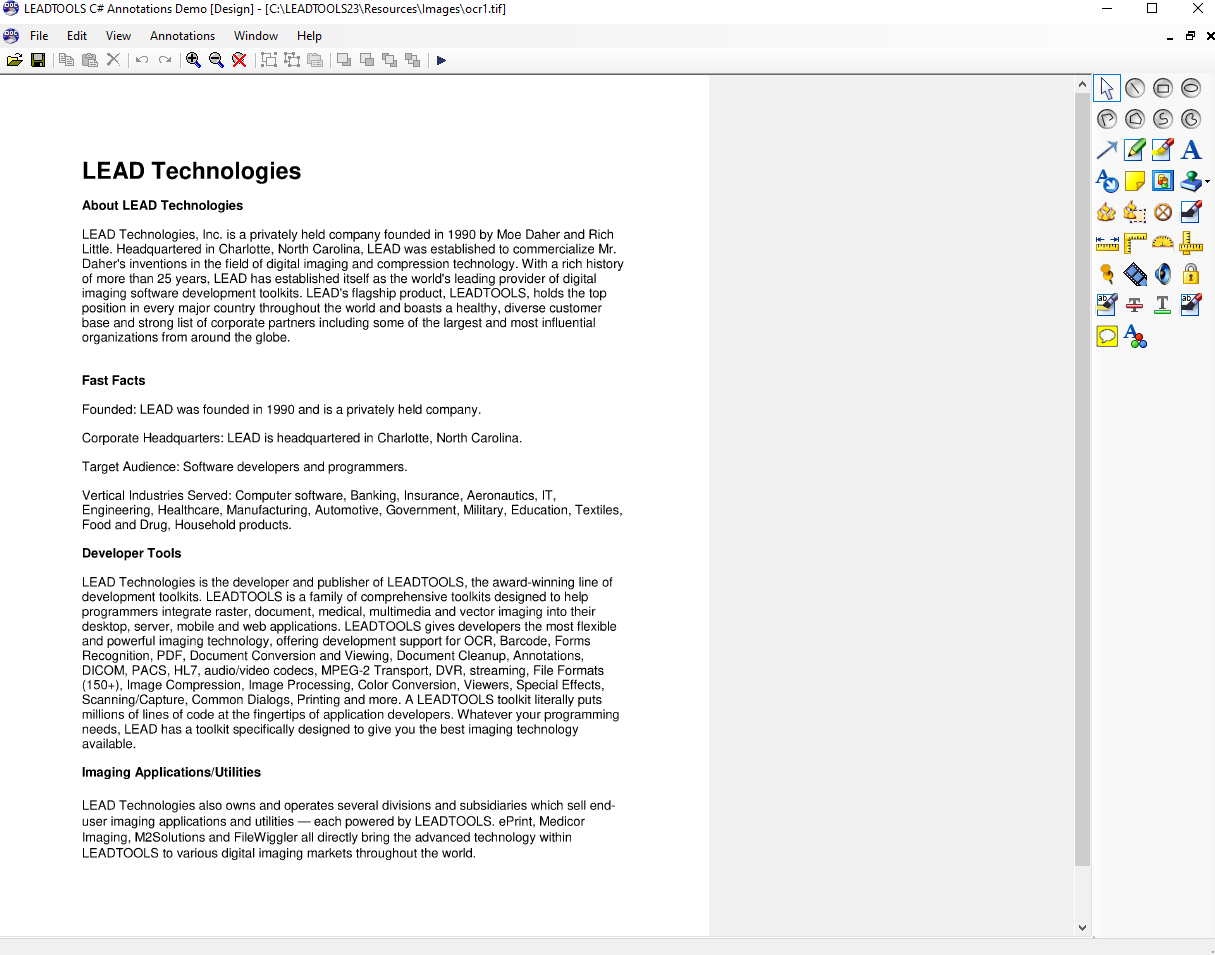Screen dimensions: 1215x955
Task: Open the Edit menu
Action: [77, 36]
